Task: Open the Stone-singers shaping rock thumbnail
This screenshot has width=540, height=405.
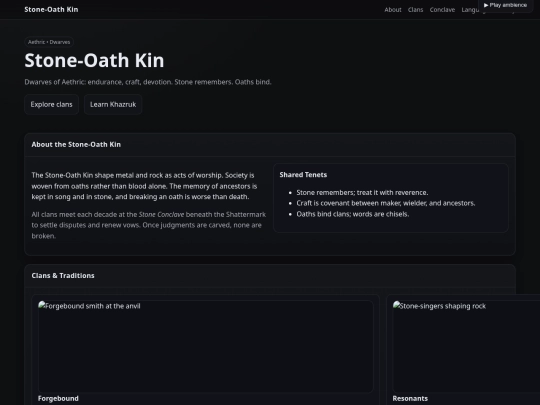Action: pyautogui.click(x=466, y=346)
